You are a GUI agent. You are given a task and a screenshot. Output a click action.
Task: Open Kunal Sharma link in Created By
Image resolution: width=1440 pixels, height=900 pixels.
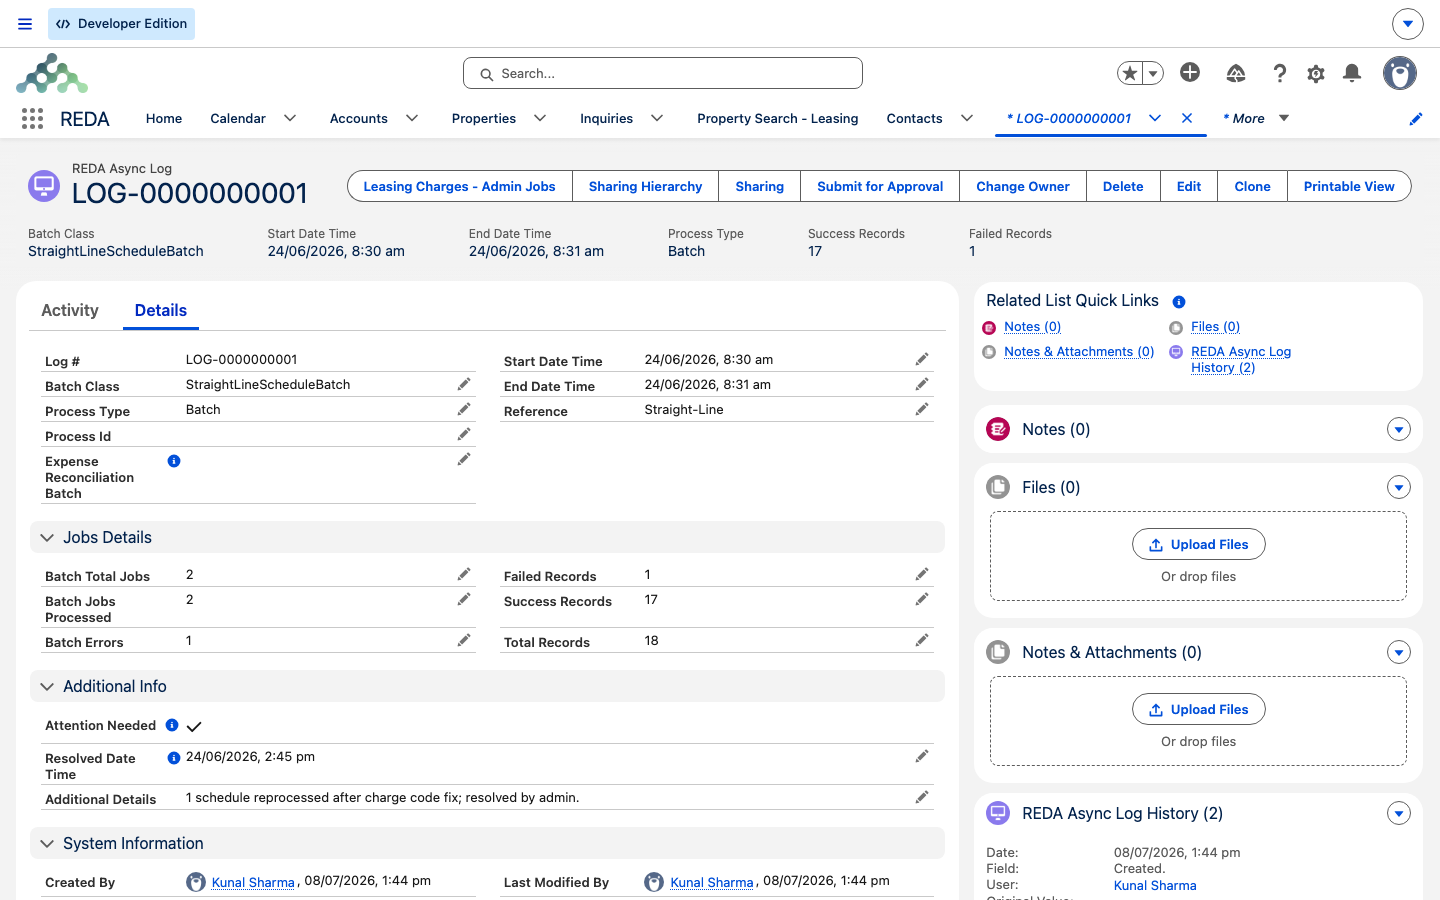tap(253, 882)
